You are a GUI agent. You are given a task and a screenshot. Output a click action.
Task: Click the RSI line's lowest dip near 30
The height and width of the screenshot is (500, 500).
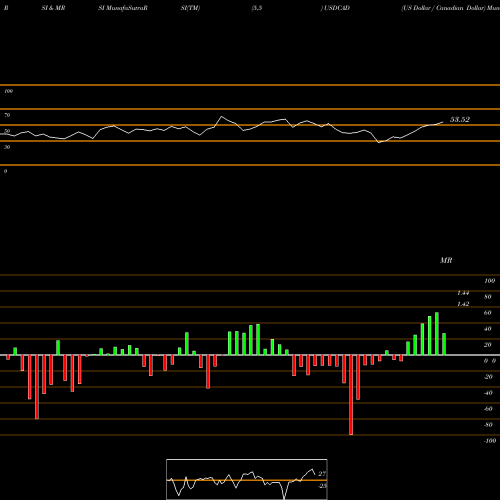click(x=379, y=142)
